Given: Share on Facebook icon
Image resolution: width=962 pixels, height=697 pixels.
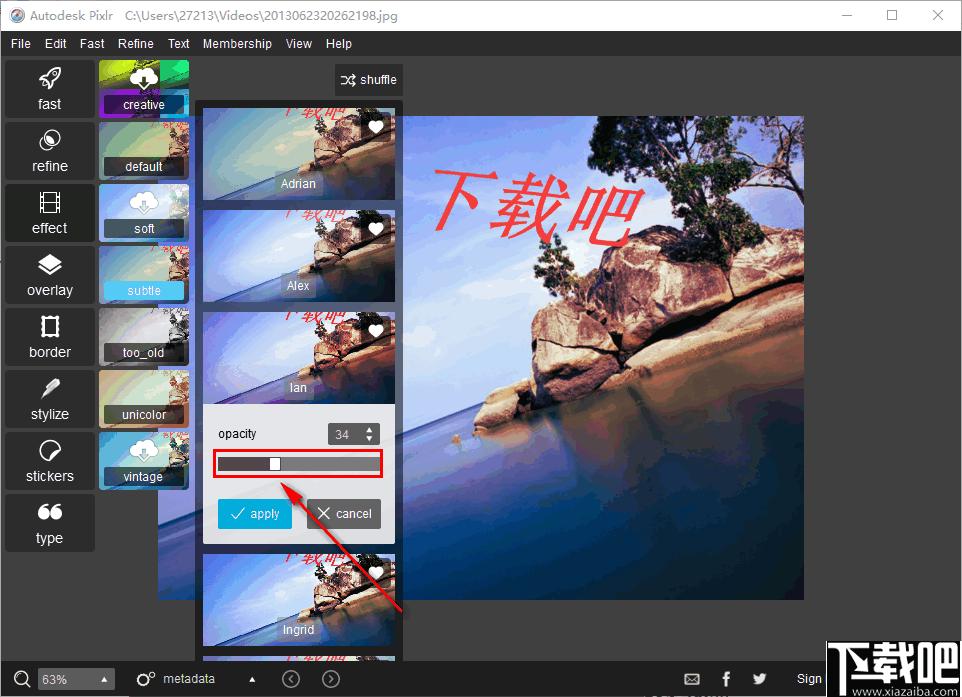Looking at the screenshot, I should (x=726, y=679).
